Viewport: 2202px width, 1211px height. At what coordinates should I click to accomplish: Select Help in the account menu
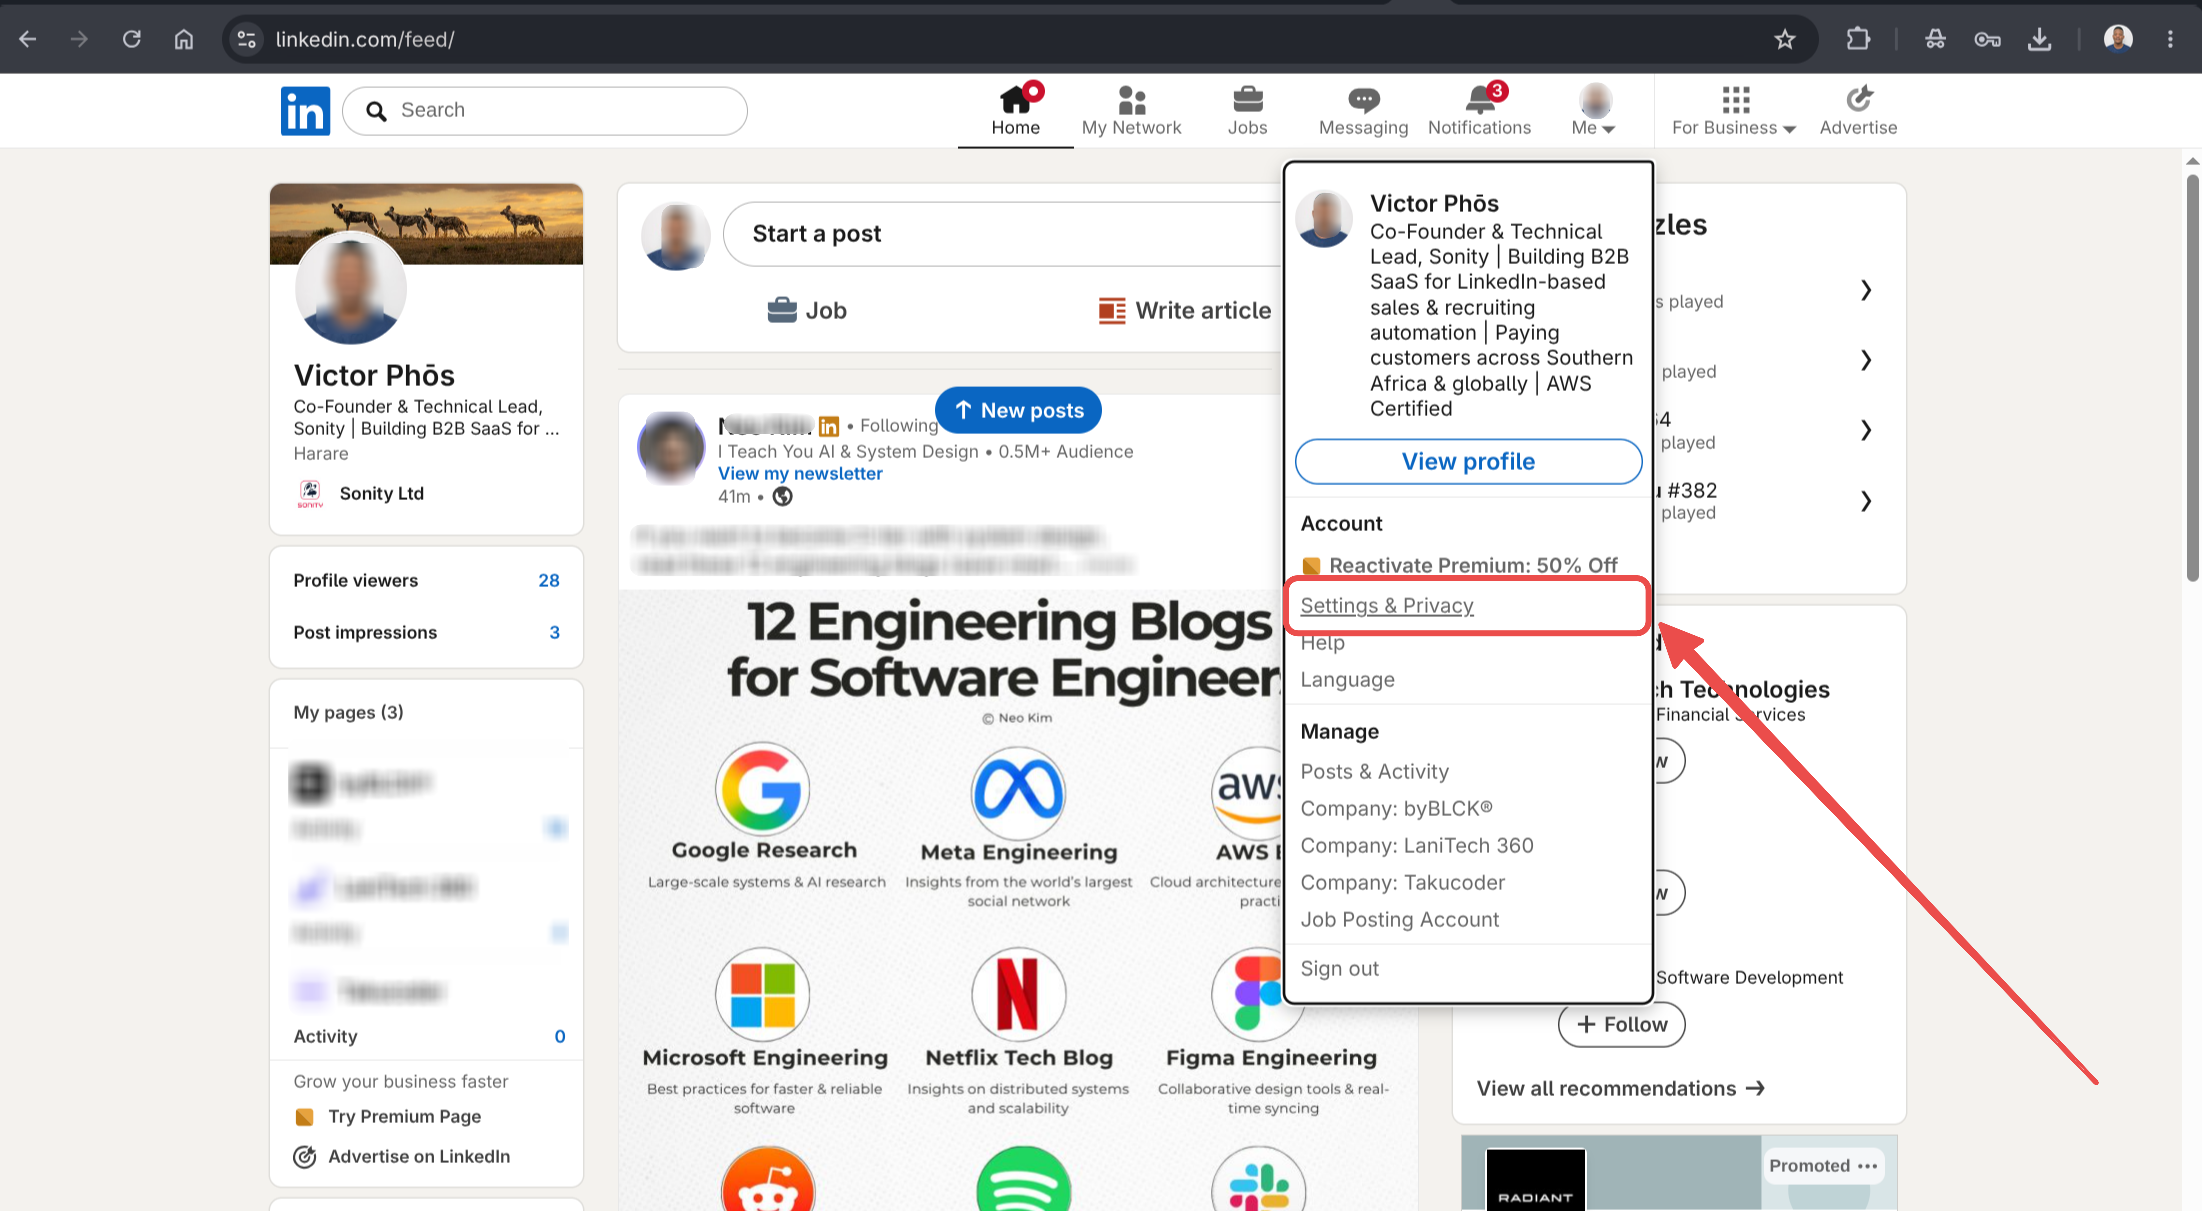(x=1322, y=643)
